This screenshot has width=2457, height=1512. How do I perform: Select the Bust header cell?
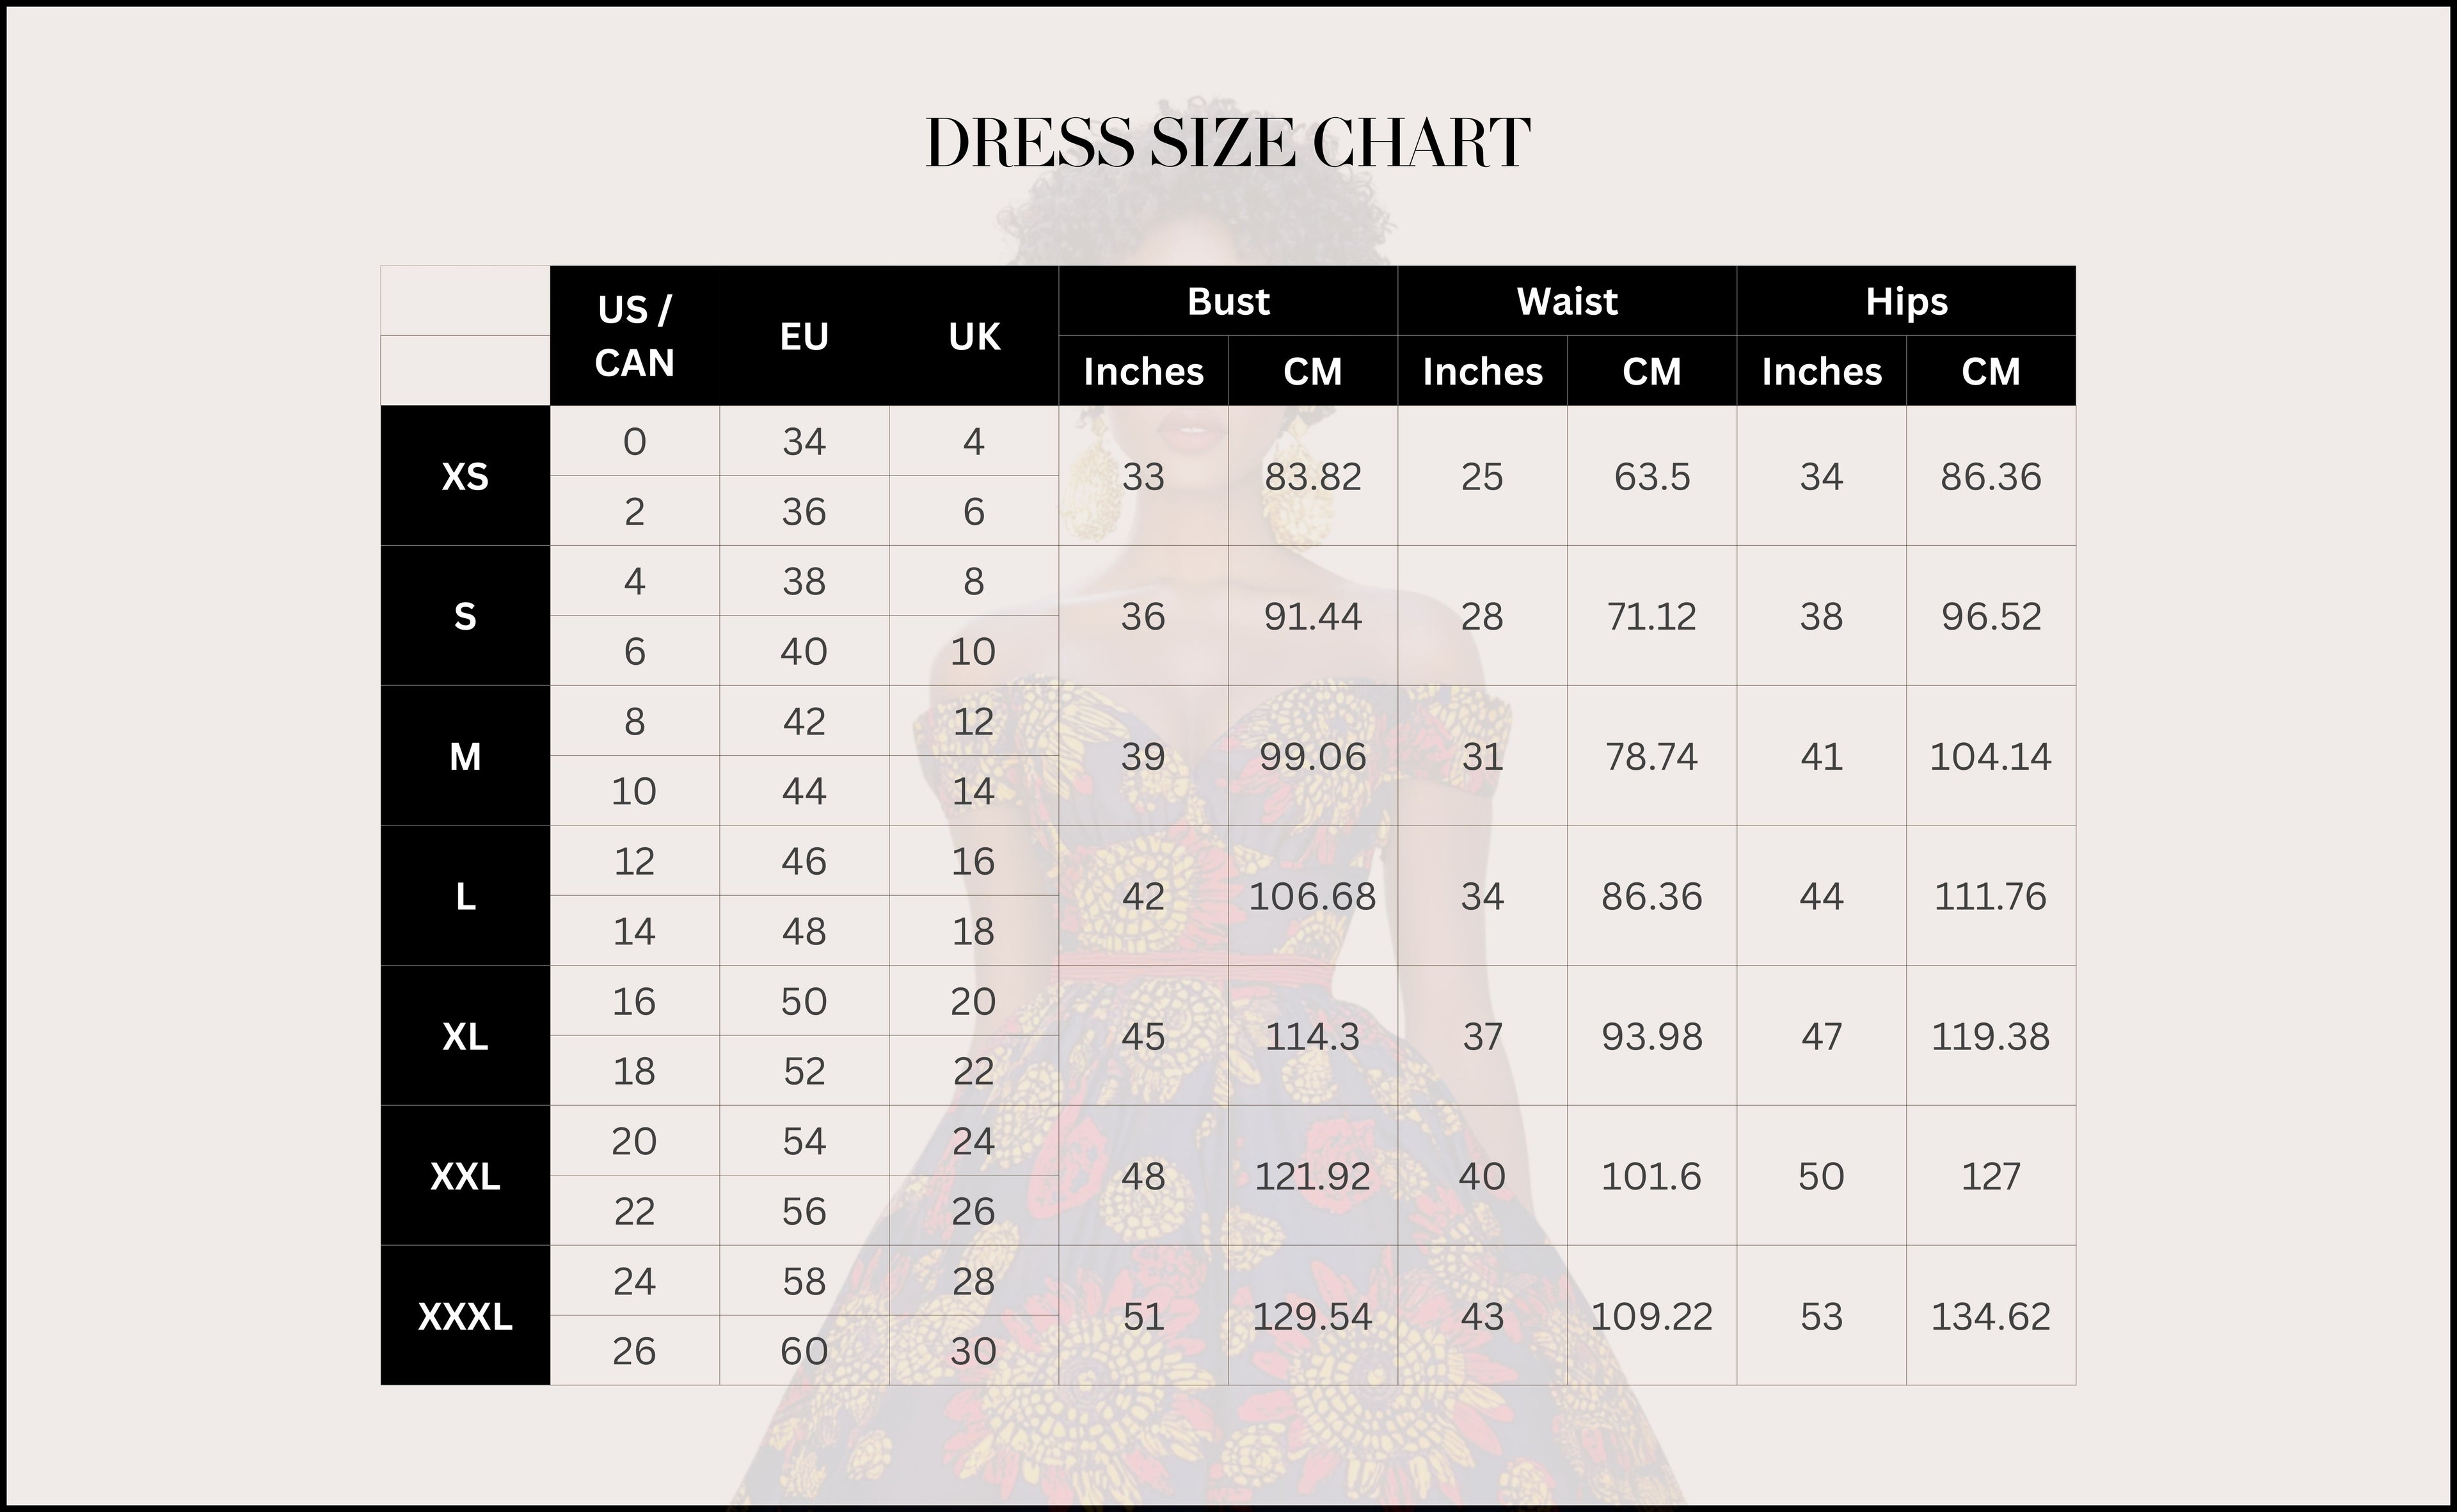(1228, 301)
